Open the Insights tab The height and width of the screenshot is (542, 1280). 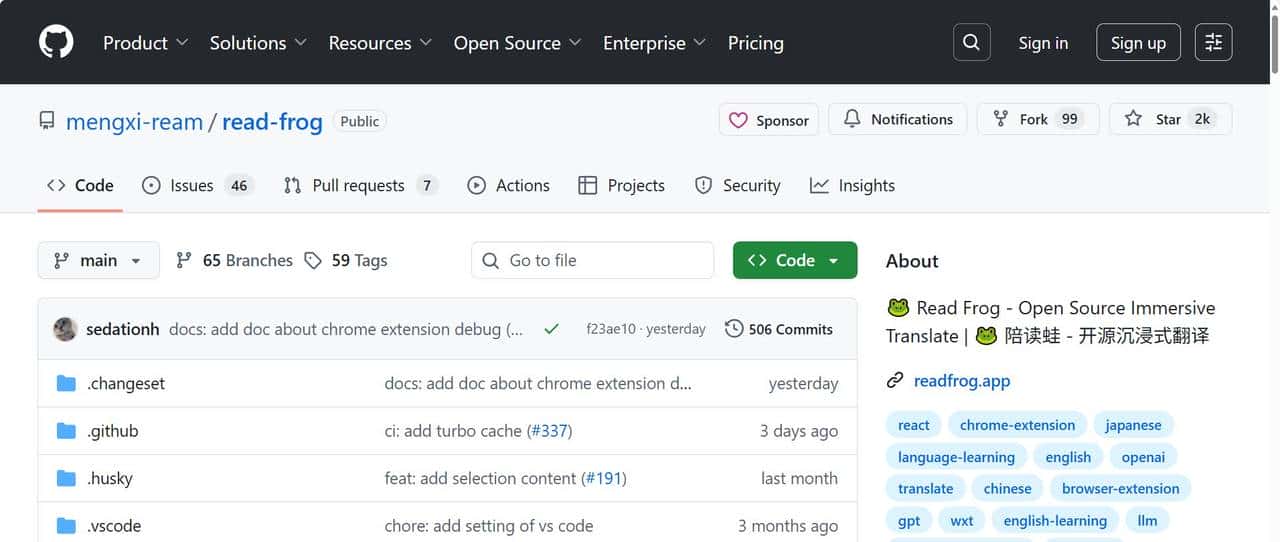point(852,186)
